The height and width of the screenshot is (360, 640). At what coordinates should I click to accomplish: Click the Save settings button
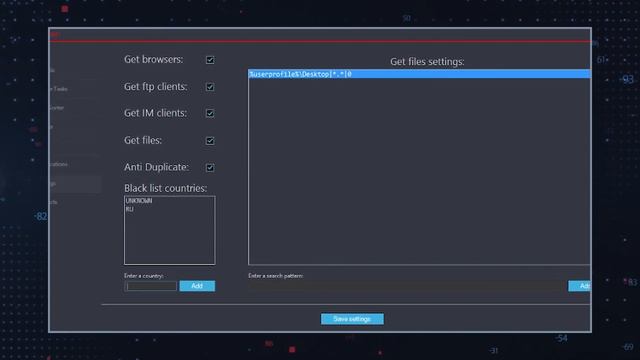[x=352, y=319]
